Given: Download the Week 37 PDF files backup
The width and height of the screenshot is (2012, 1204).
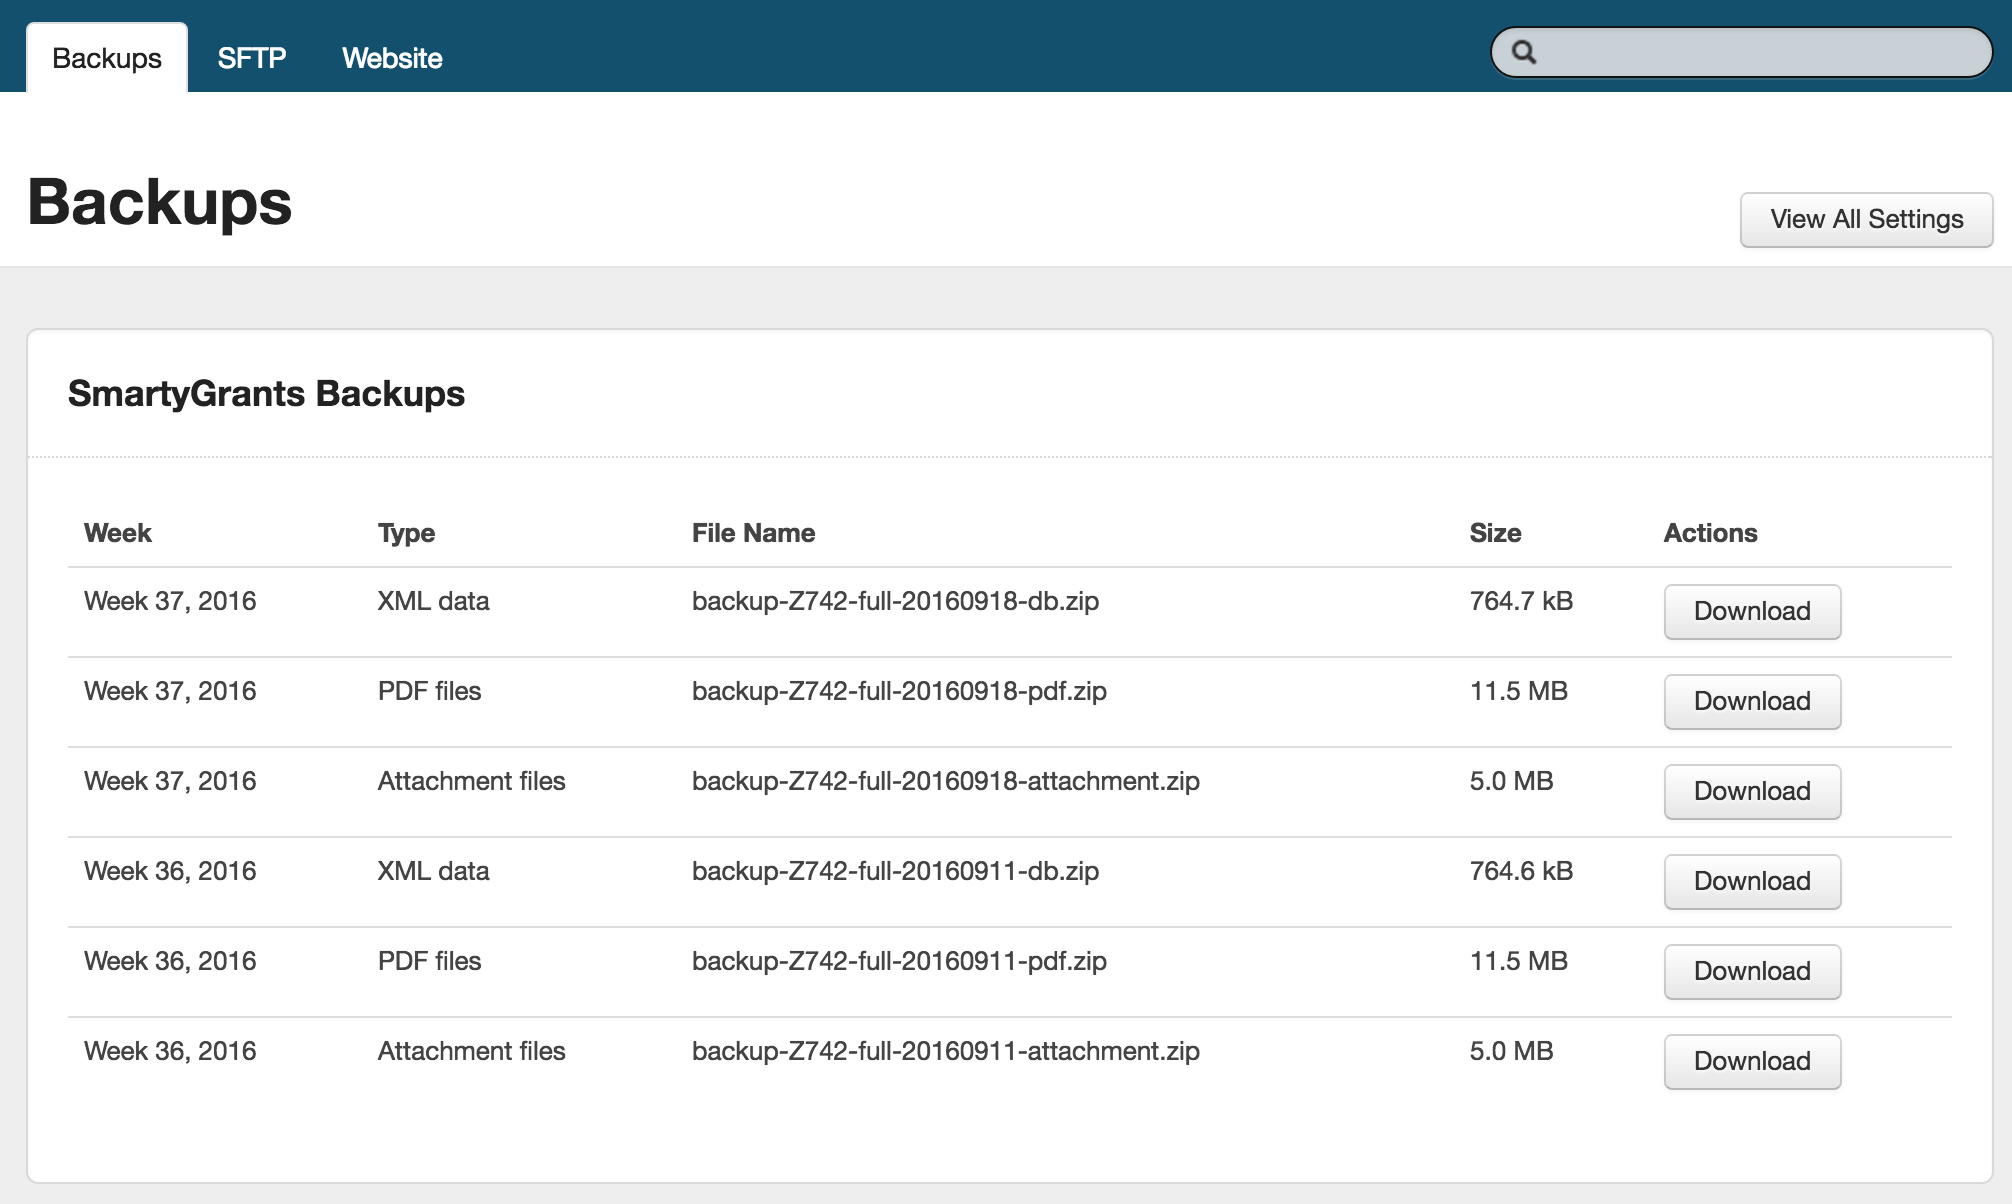Looking at the screenshot, I should (1752, 701).
